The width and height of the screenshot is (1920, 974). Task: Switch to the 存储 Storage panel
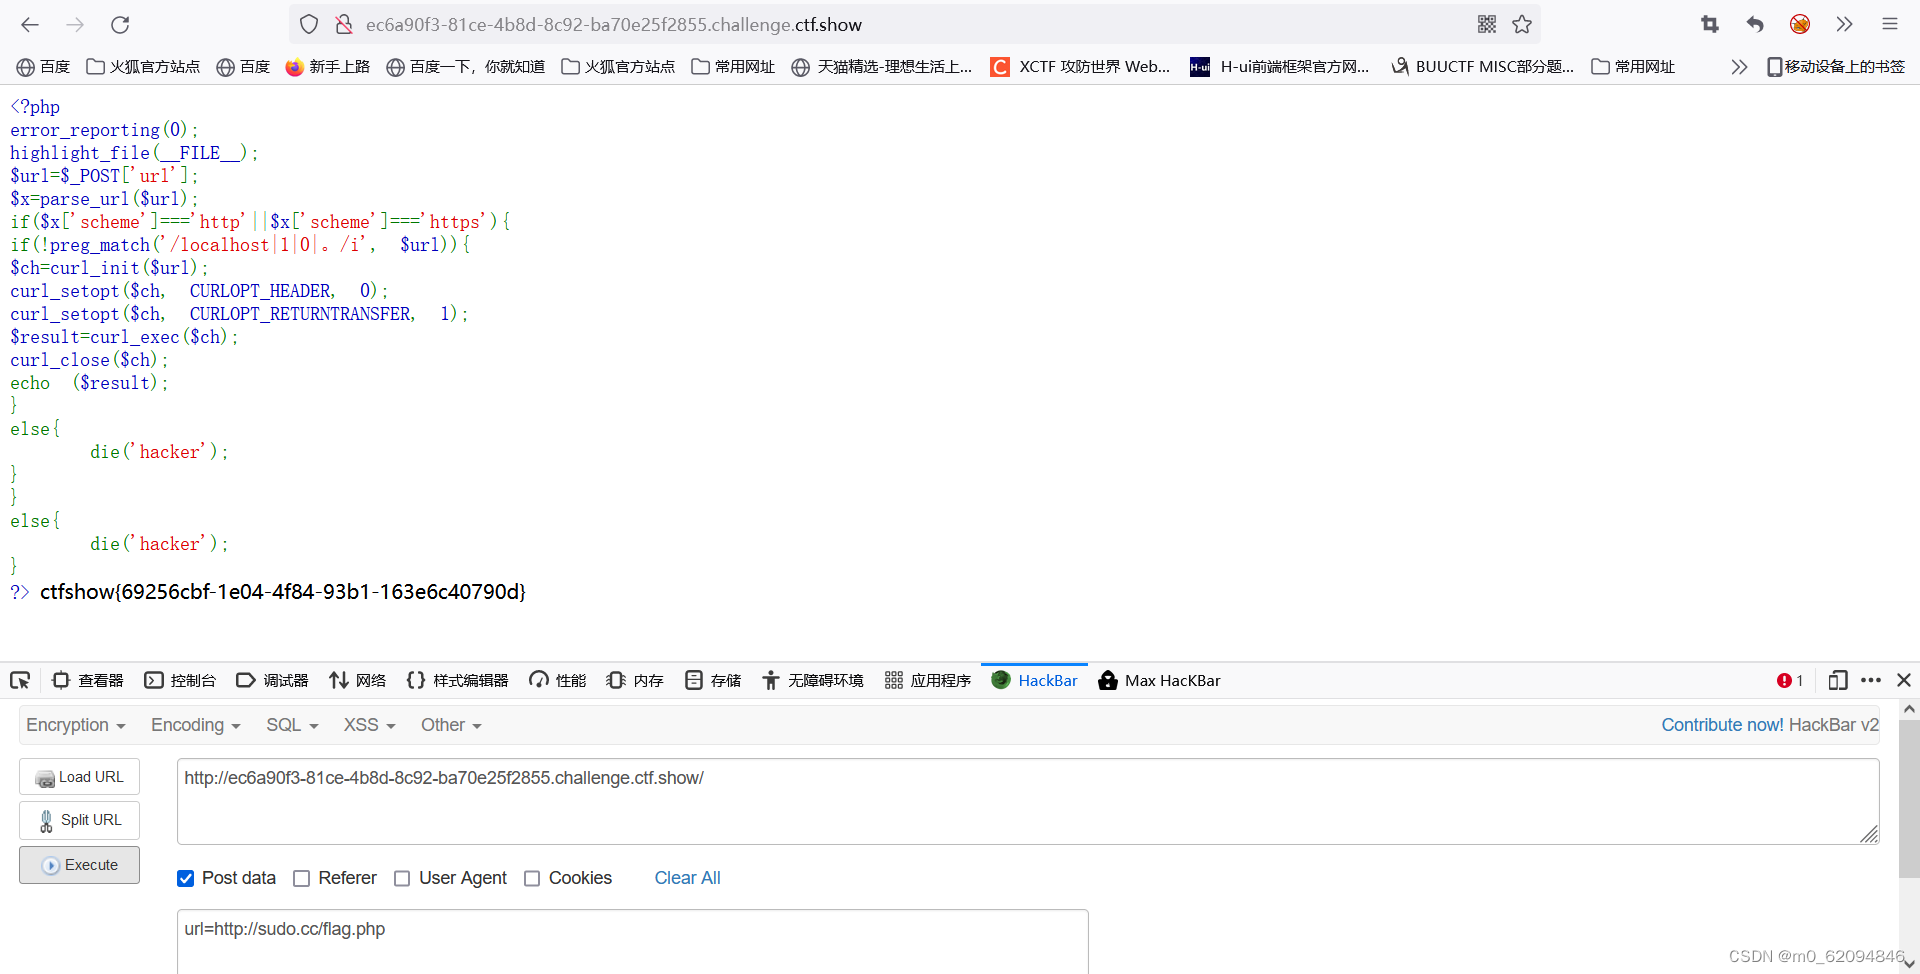(712, 680)
